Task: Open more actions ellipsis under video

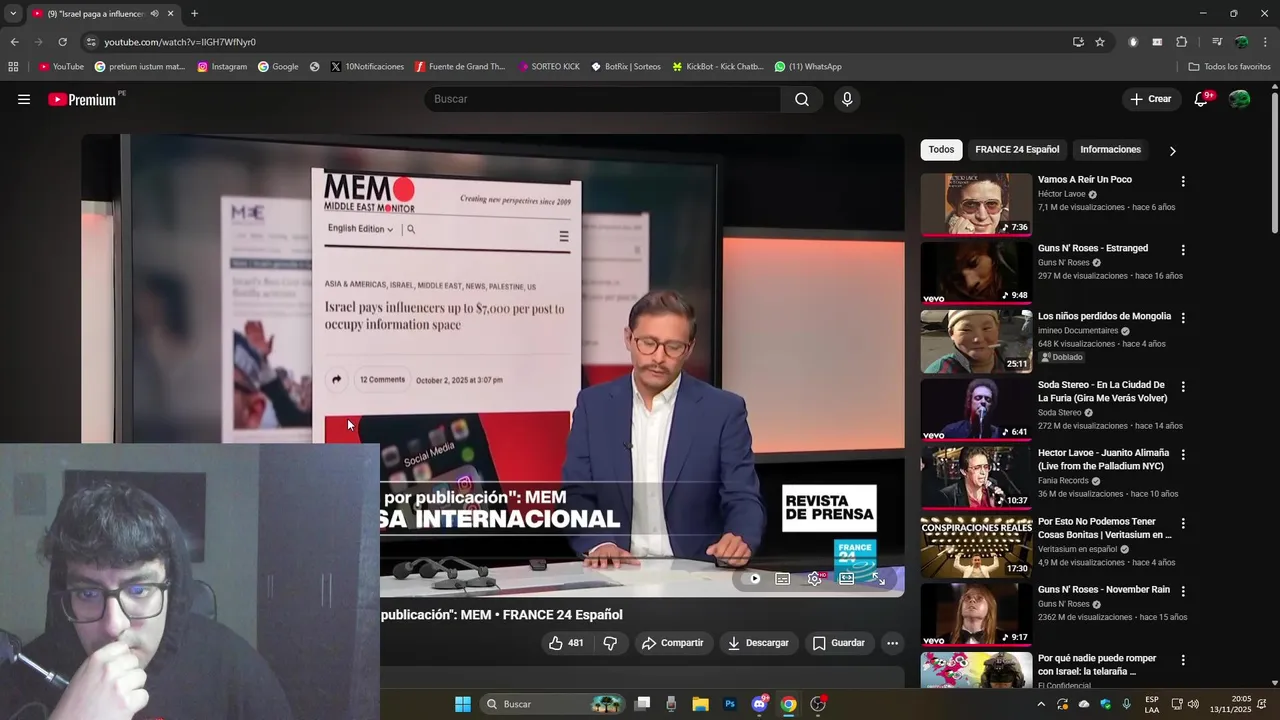Action: [892, 643]
